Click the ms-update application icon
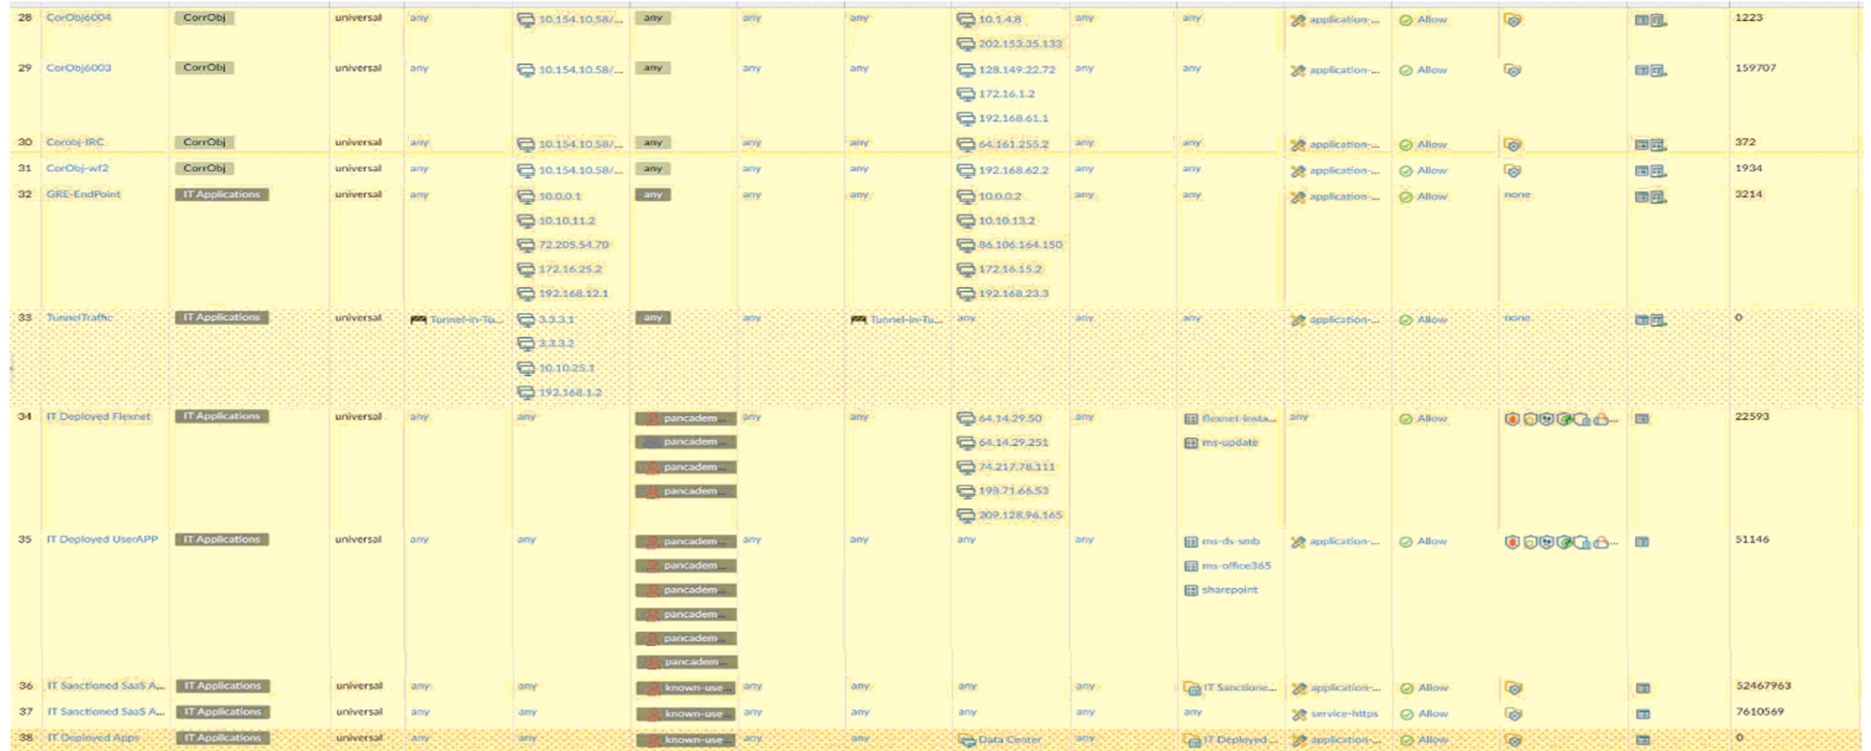The image size is (1871, 751). point(1191,443)
